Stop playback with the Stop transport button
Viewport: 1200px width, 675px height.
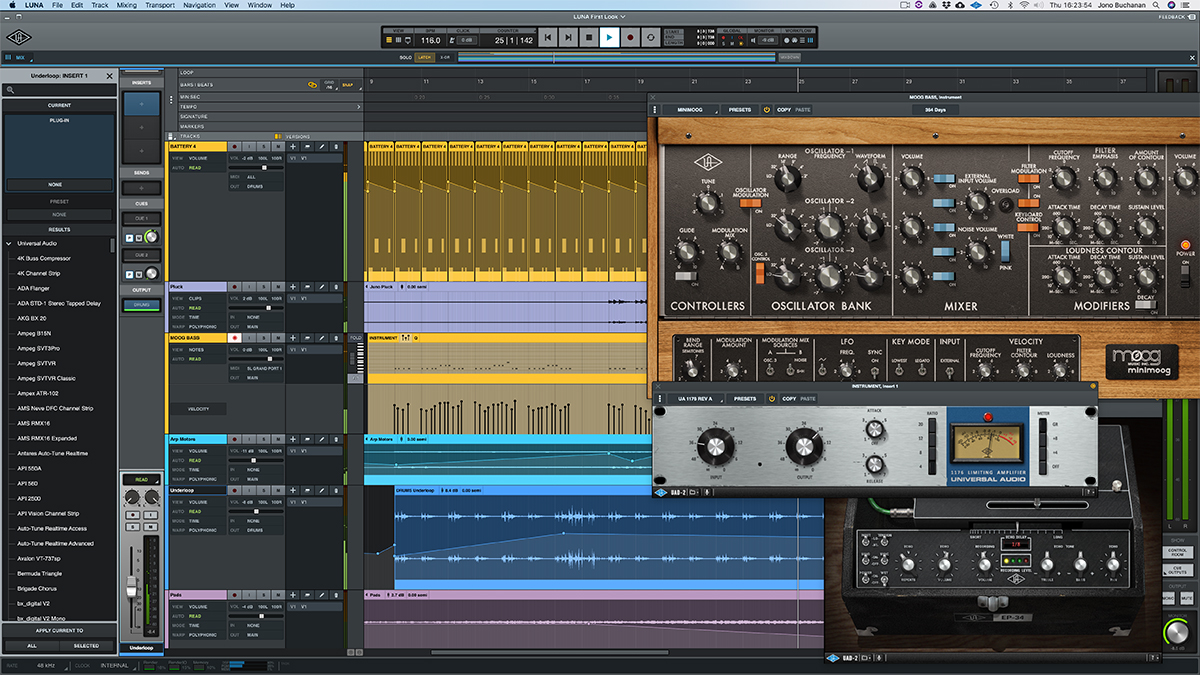pyautogui.click(x=589, y=37)
